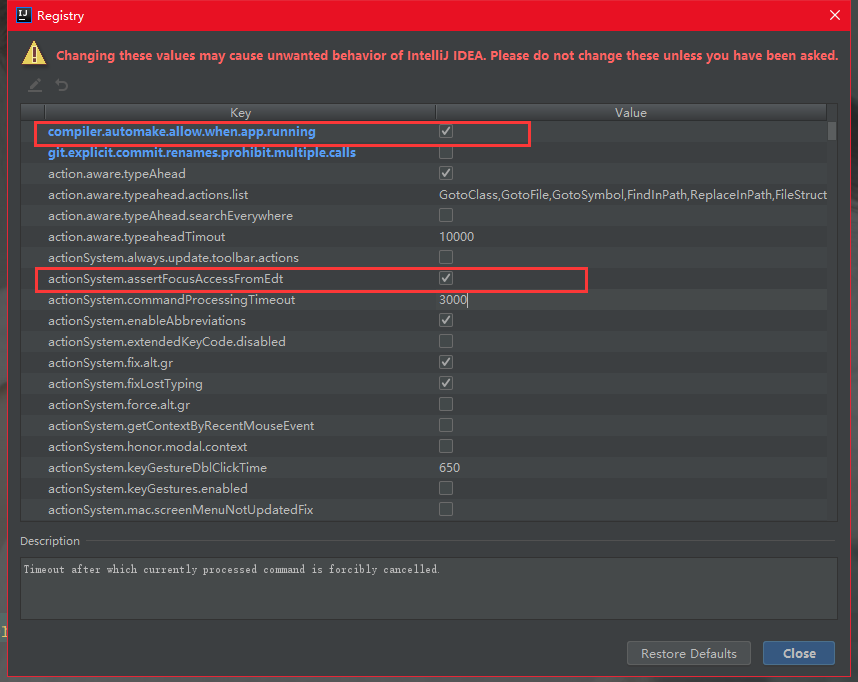This screenshot has width=858, height=682.
Task: Click the Description text about command timeout
Action: pos(231,569)
